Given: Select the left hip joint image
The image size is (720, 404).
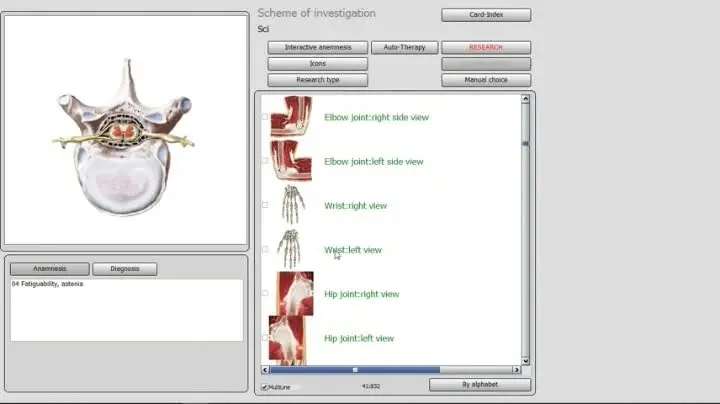Looking at the screenshot, I should click(x=290, y=338).
